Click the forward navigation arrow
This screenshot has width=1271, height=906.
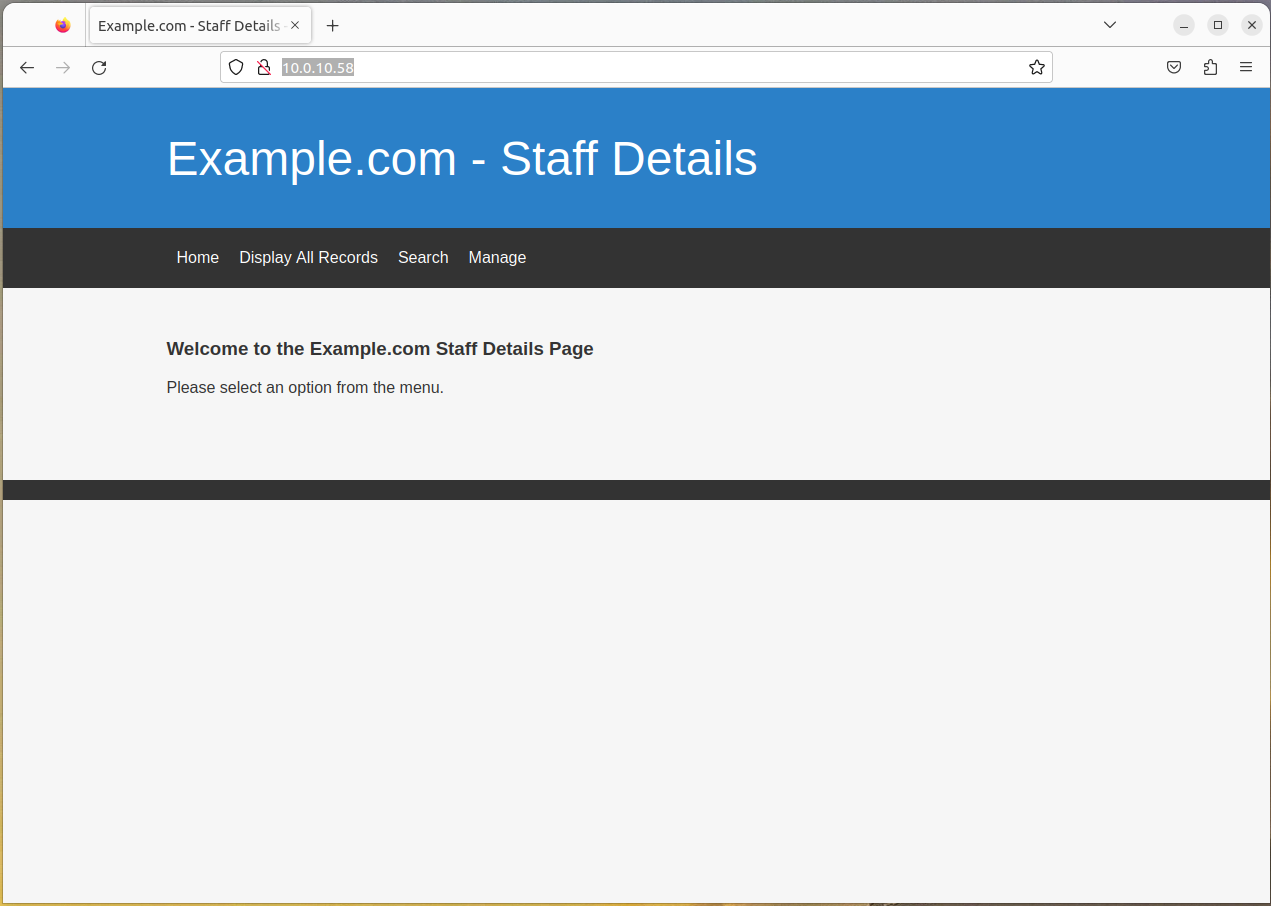pyautogui.click(x=63, y=68)
